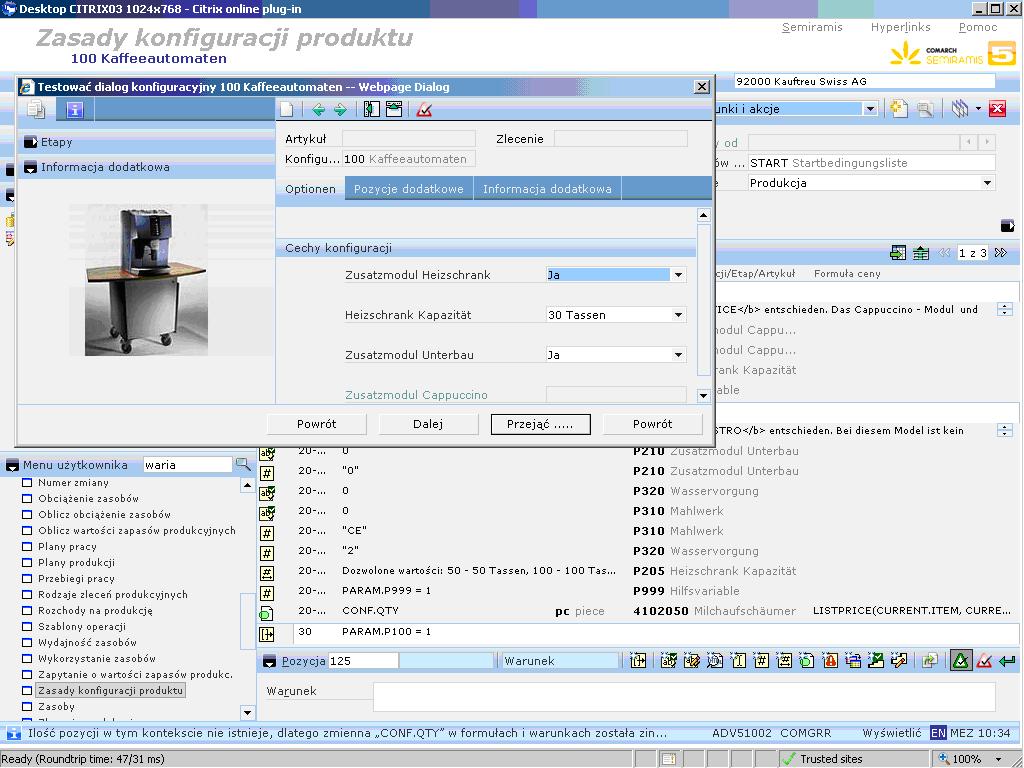Switch to the Informacja dodatkowa tab
The width and height of the screenshot is (1024, 768).
[547, 189]
